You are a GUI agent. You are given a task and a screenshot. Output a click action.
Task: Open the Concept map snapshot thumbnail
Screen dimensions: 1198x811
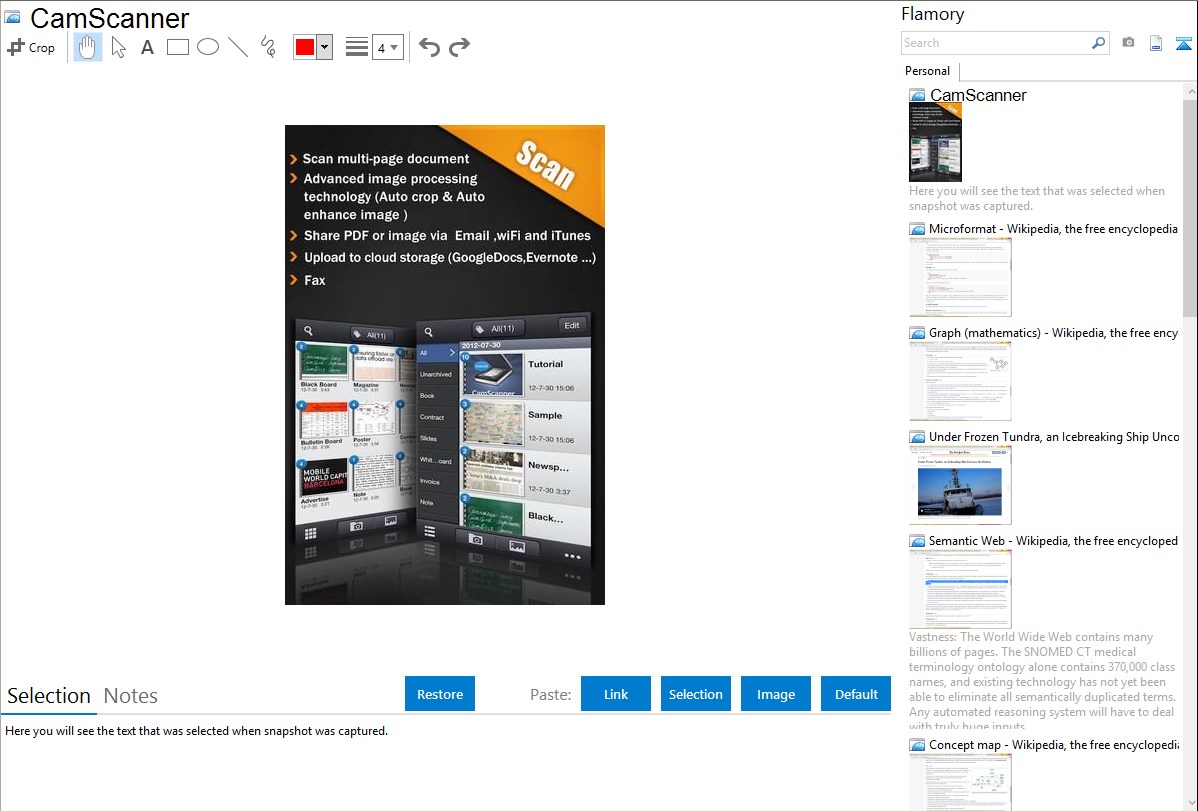960,782
